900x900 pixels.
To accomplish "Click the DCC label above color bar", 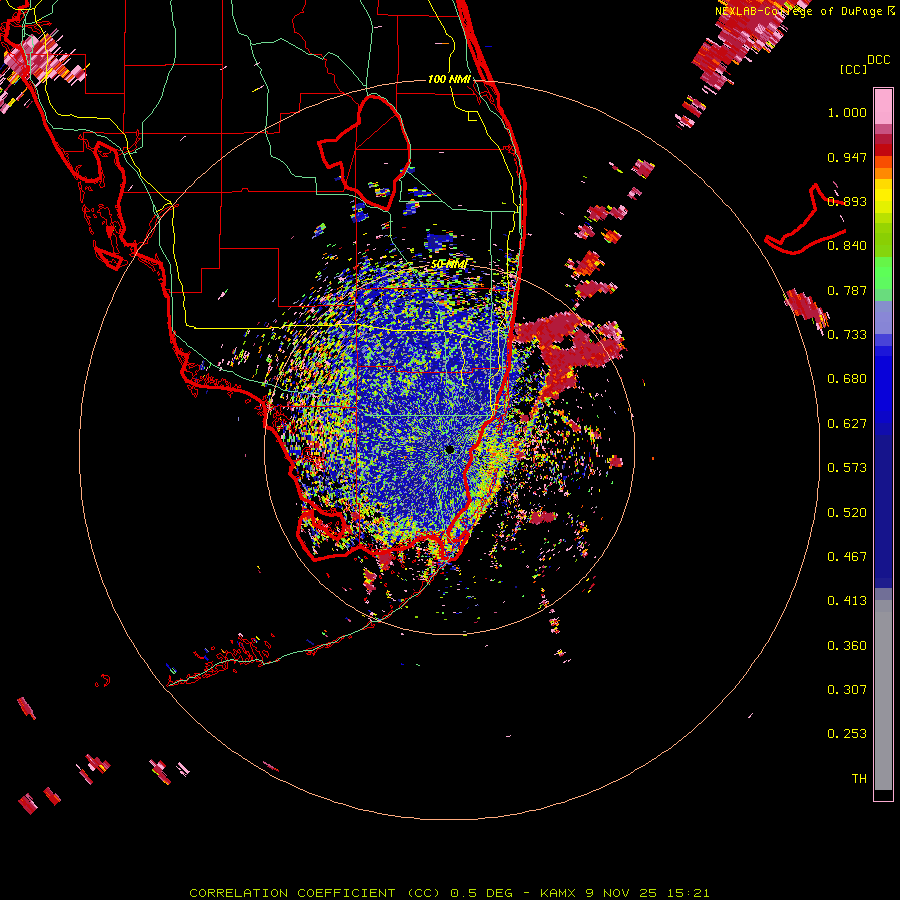I will coord(878,60).
